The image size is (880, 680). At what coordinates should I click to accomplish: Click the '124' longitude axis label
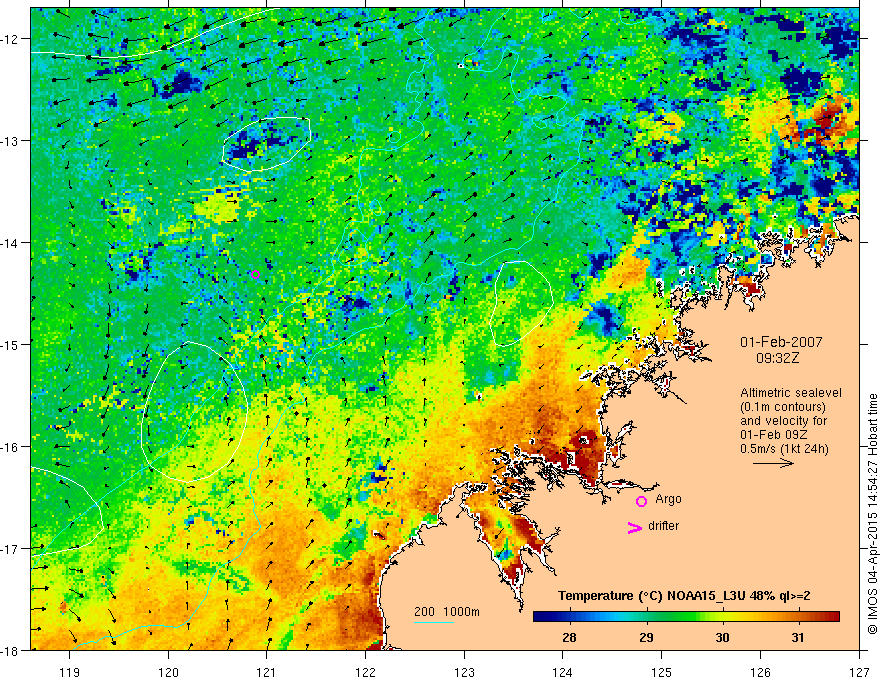[562, 672]
